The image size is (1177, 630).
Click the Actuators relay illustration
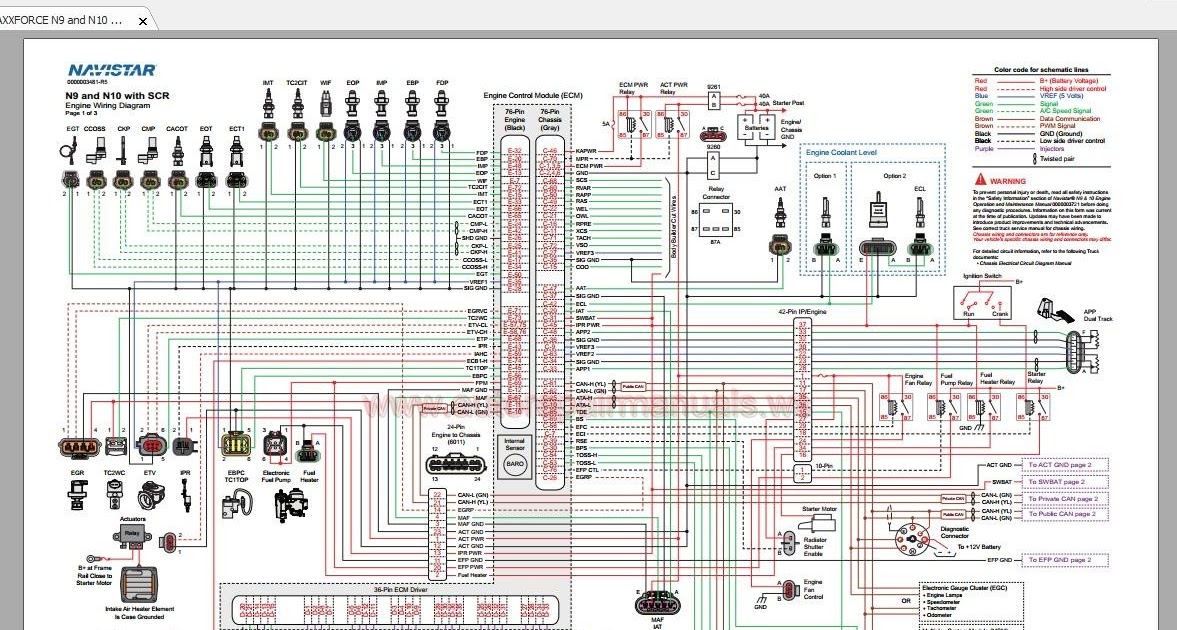coord(132,538)
